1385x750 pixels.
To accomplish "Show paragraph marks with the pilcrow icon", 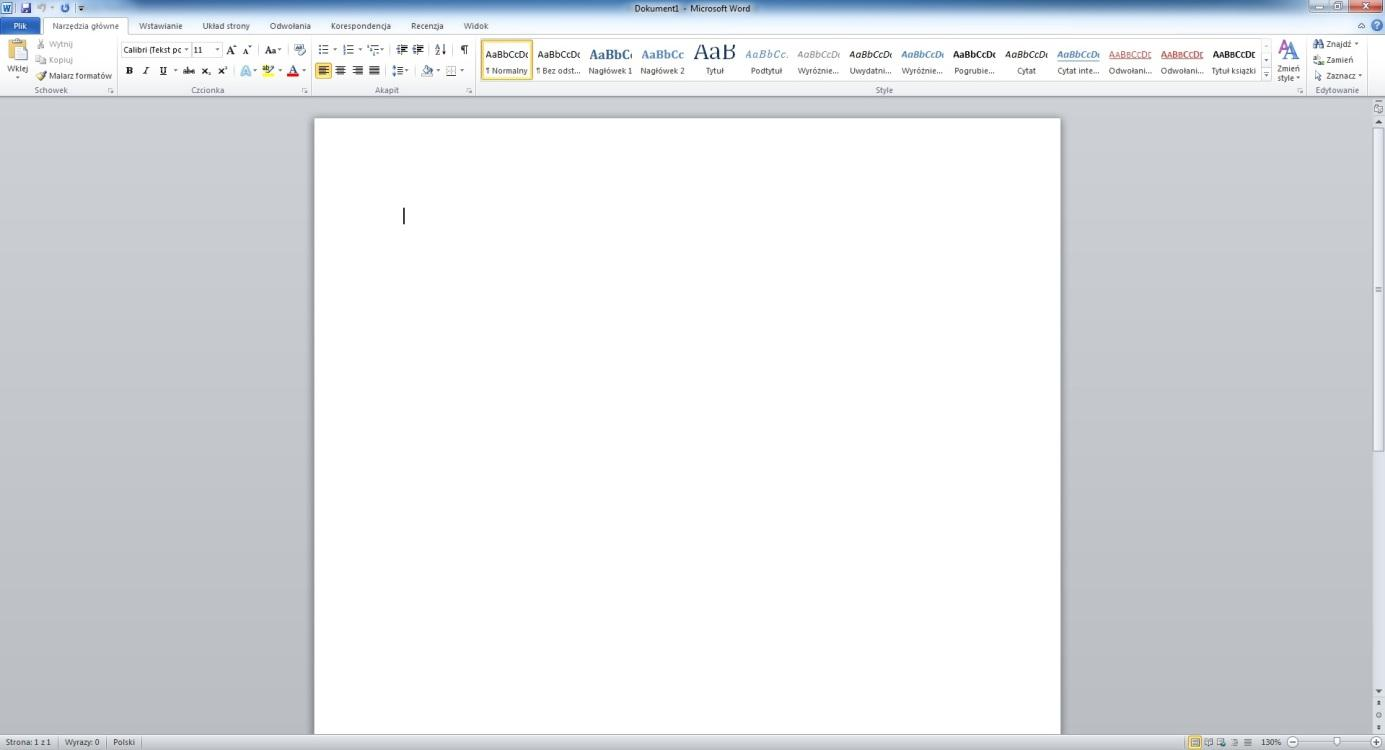I will pyautogui.click(x=464, y=50).
